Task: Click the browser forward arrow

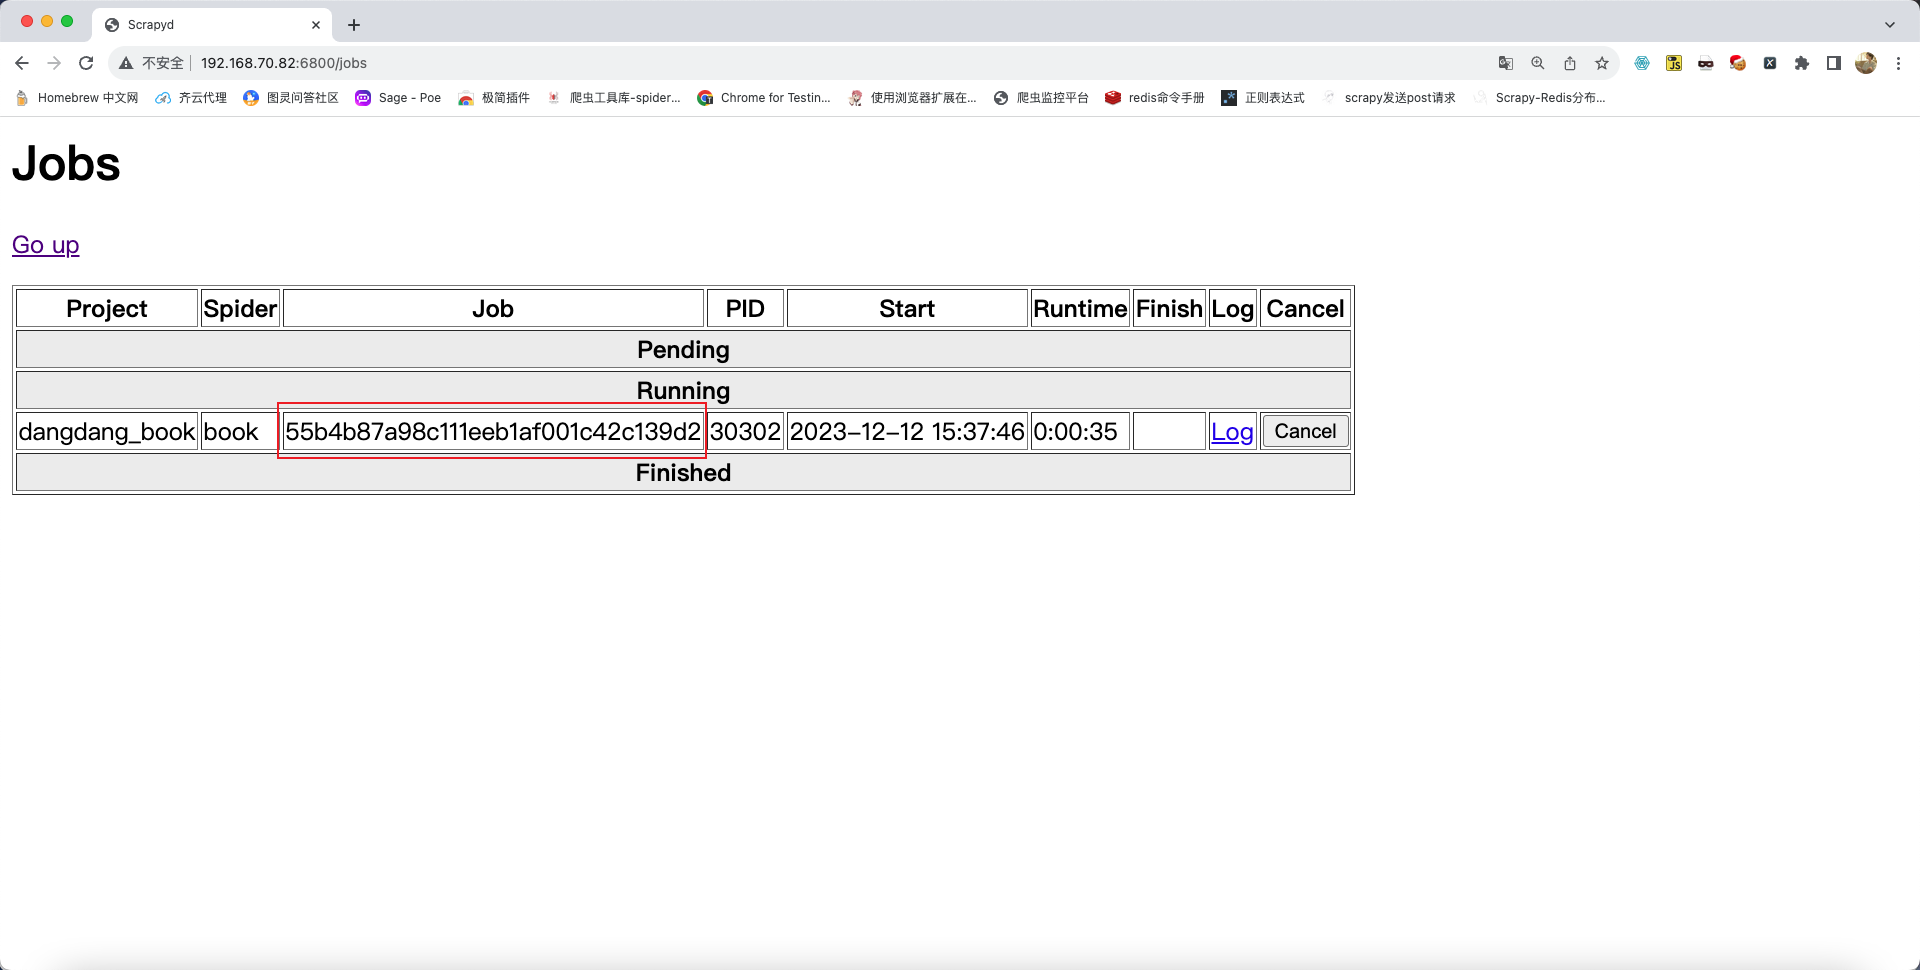Action: point(54,63)
